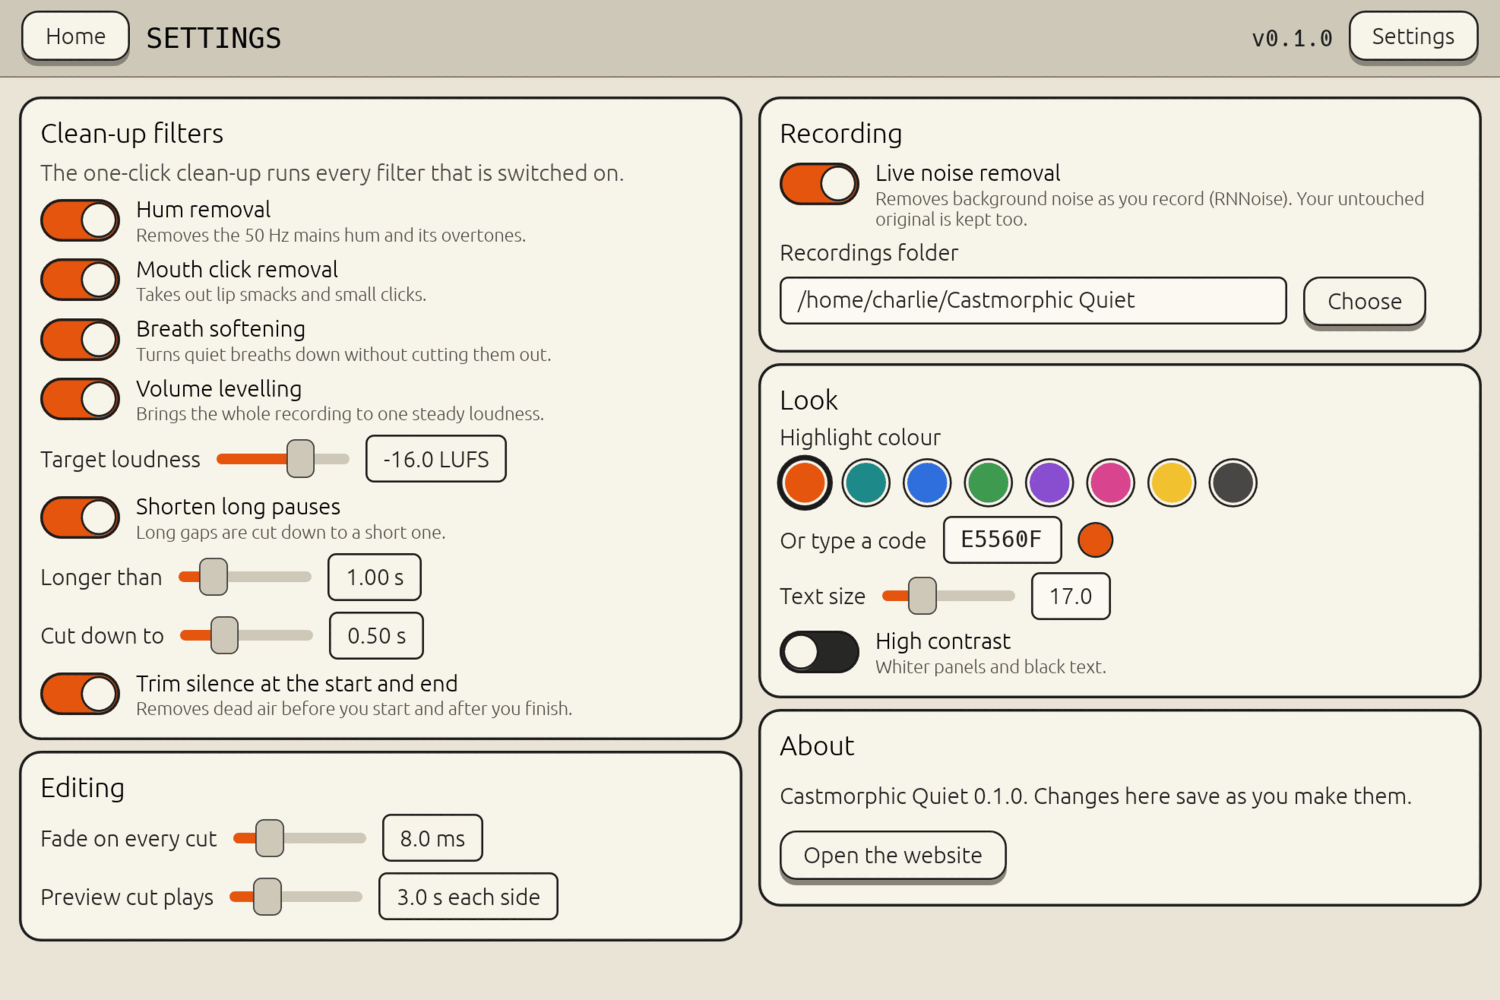Click the v0.1.0 version label
Screen dimensions: 1500x1000
tap(1292, 38)
